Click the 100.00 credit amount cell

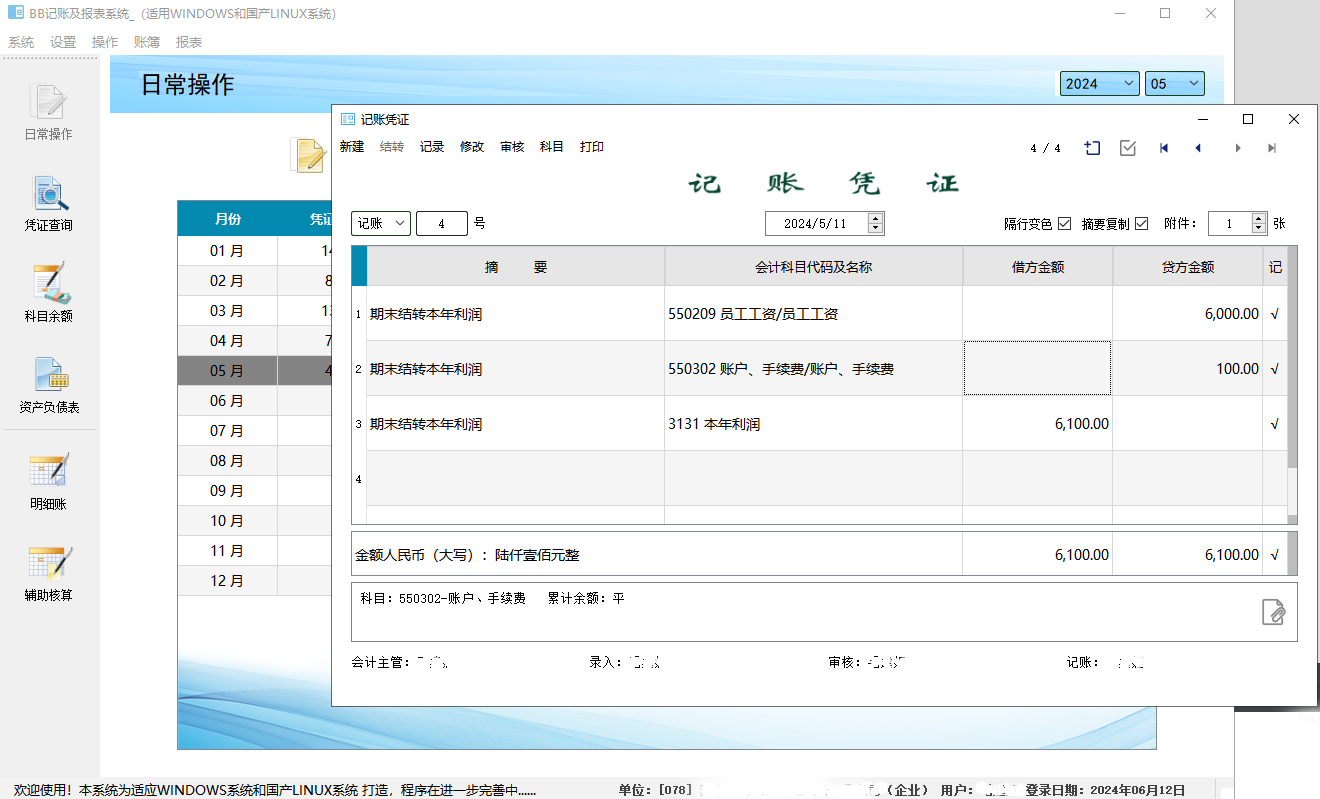tap(1188, 369)
